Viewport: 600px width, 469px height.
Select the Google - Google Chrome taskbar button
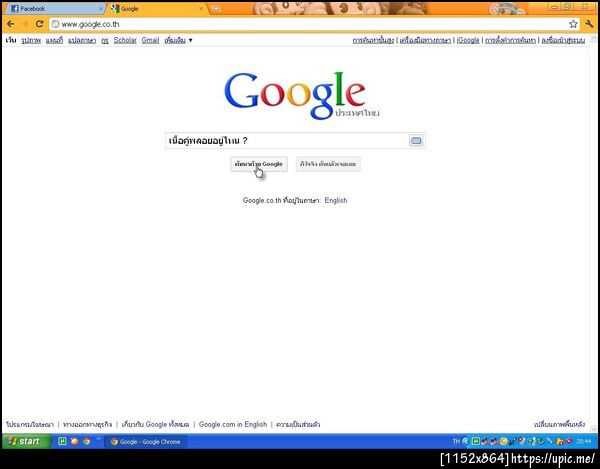click(145, 441)
